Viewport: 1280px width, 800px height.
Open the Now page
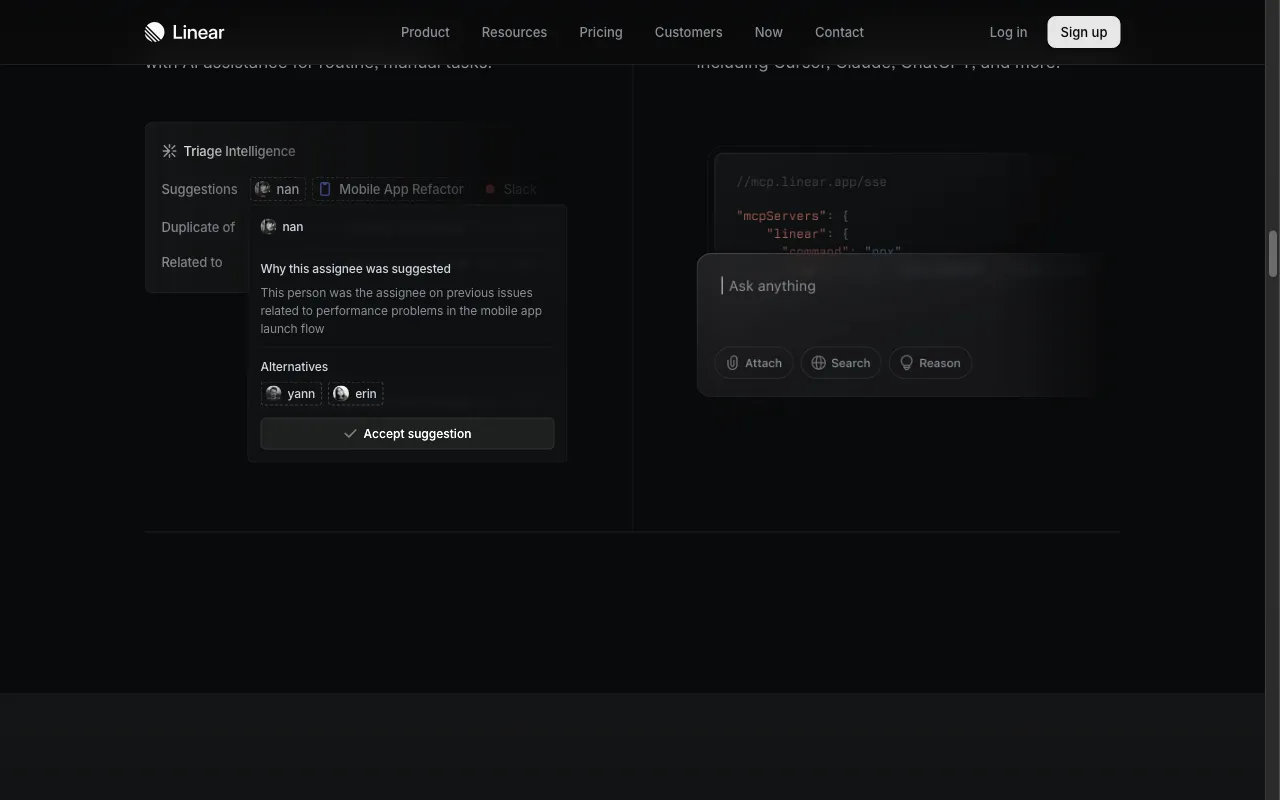point(768,32)
